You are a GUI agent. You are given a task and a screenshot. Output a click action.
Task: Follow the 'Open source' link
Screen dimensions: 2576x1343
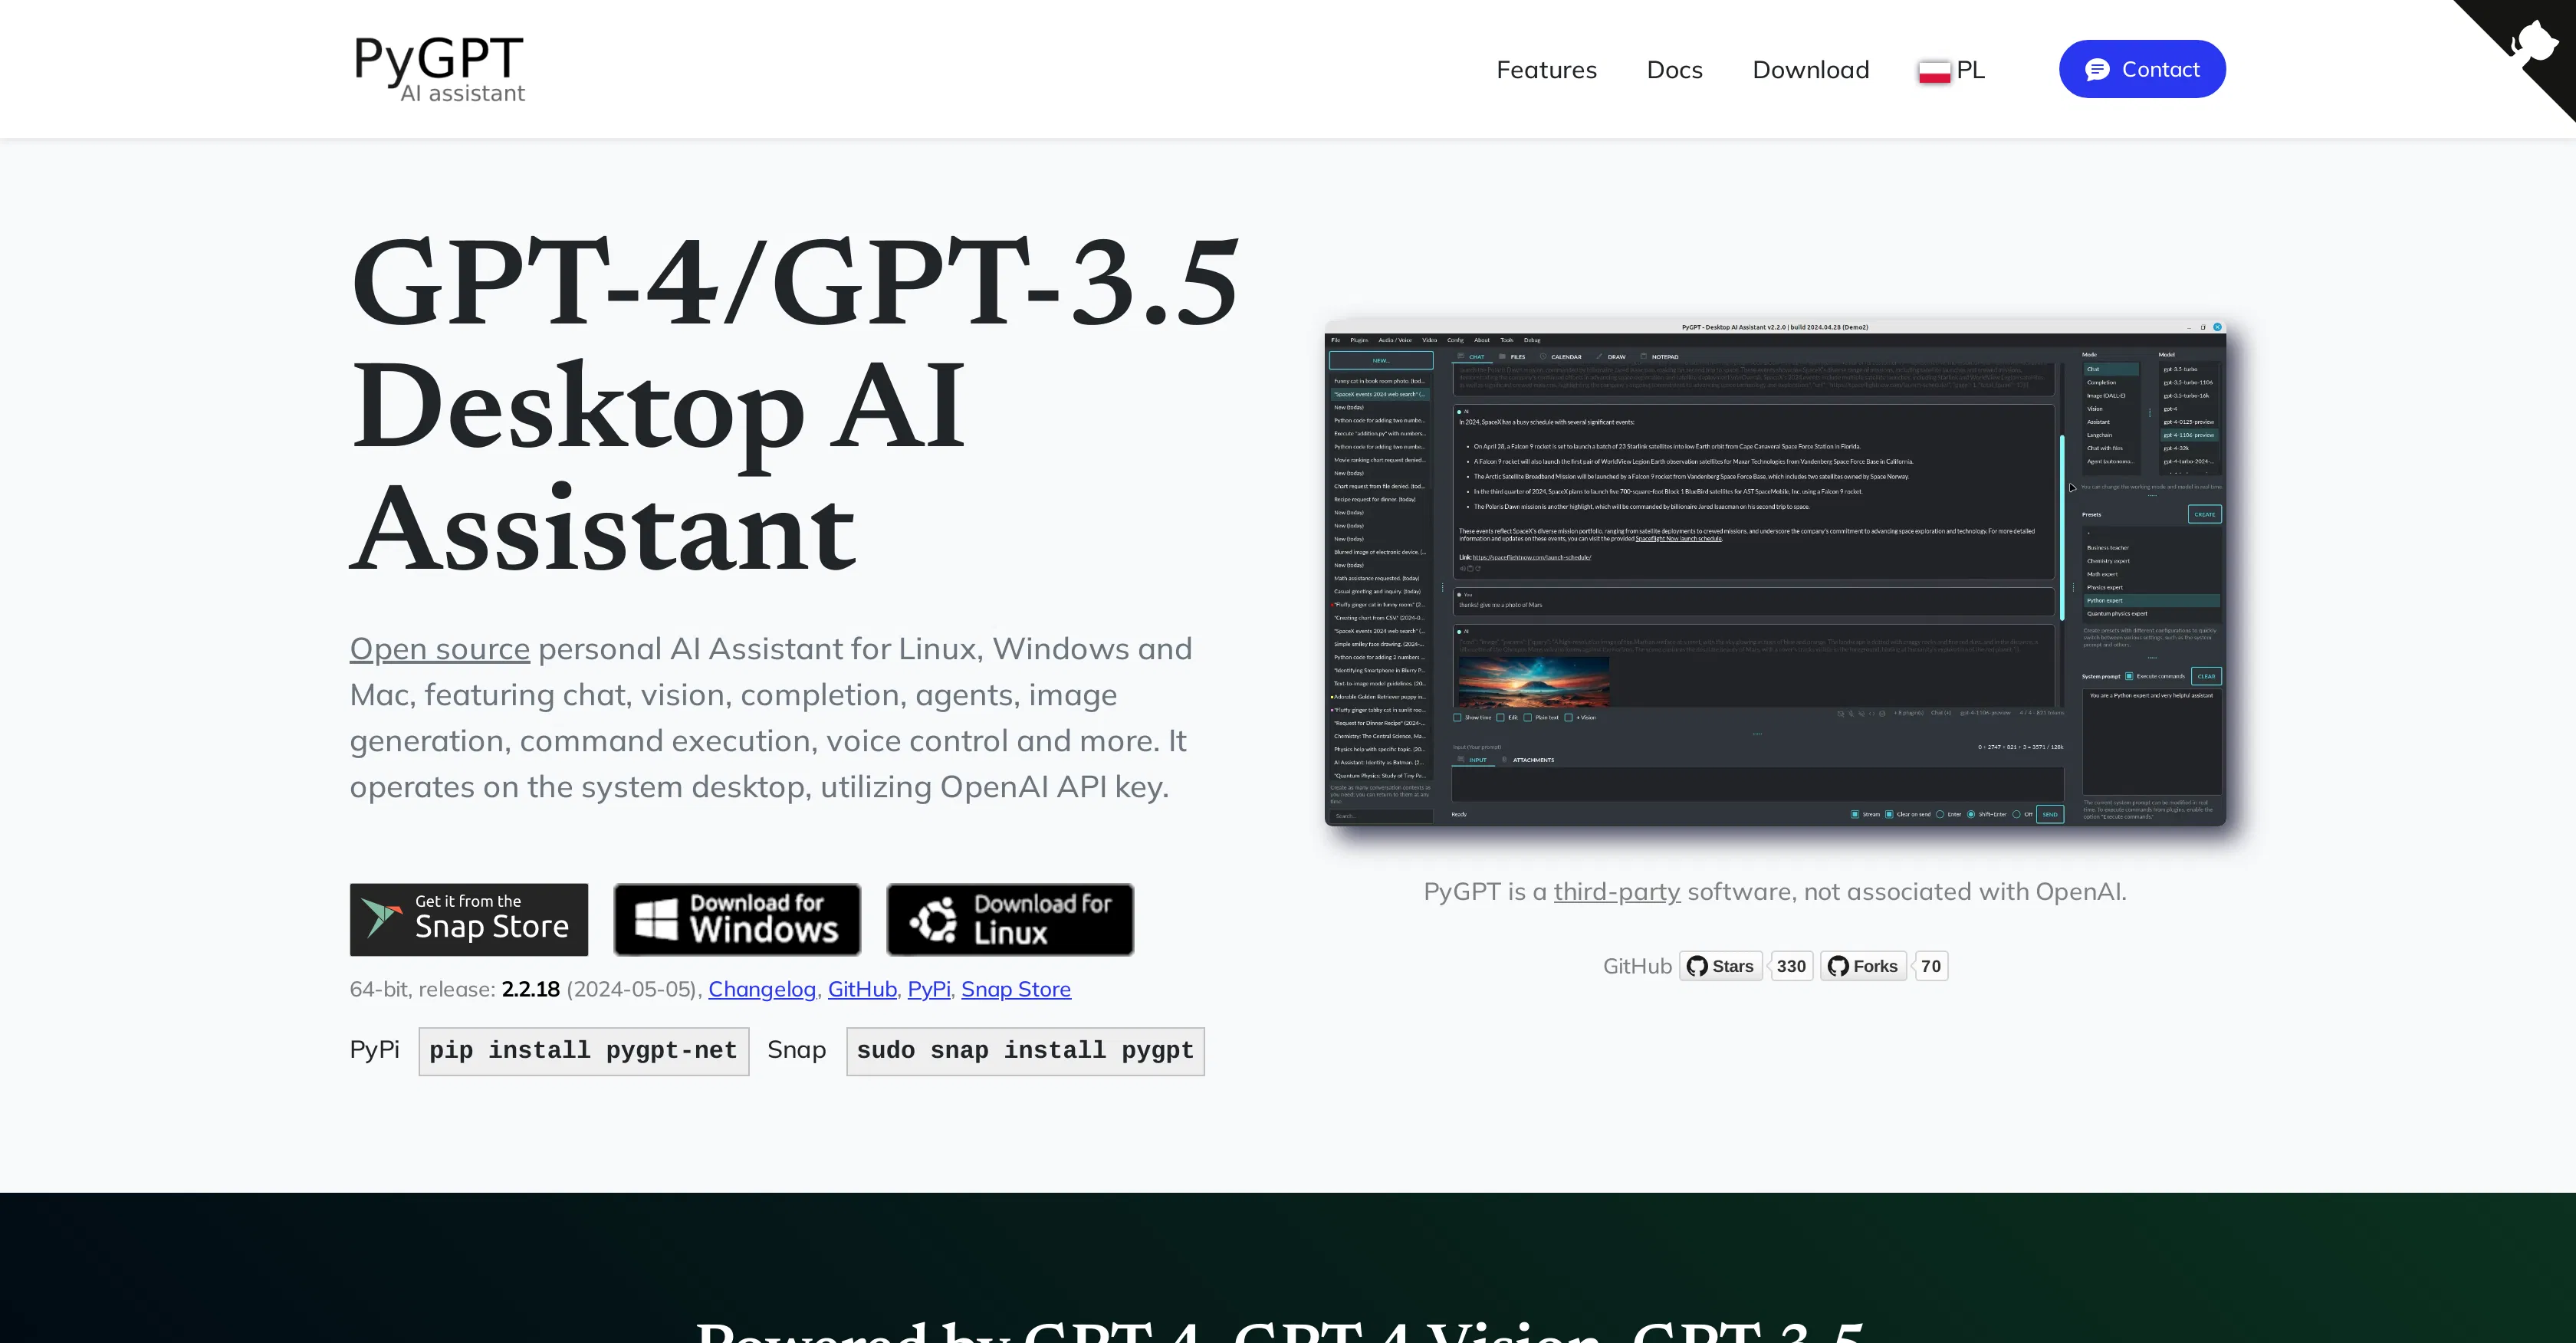click(439, 648)
